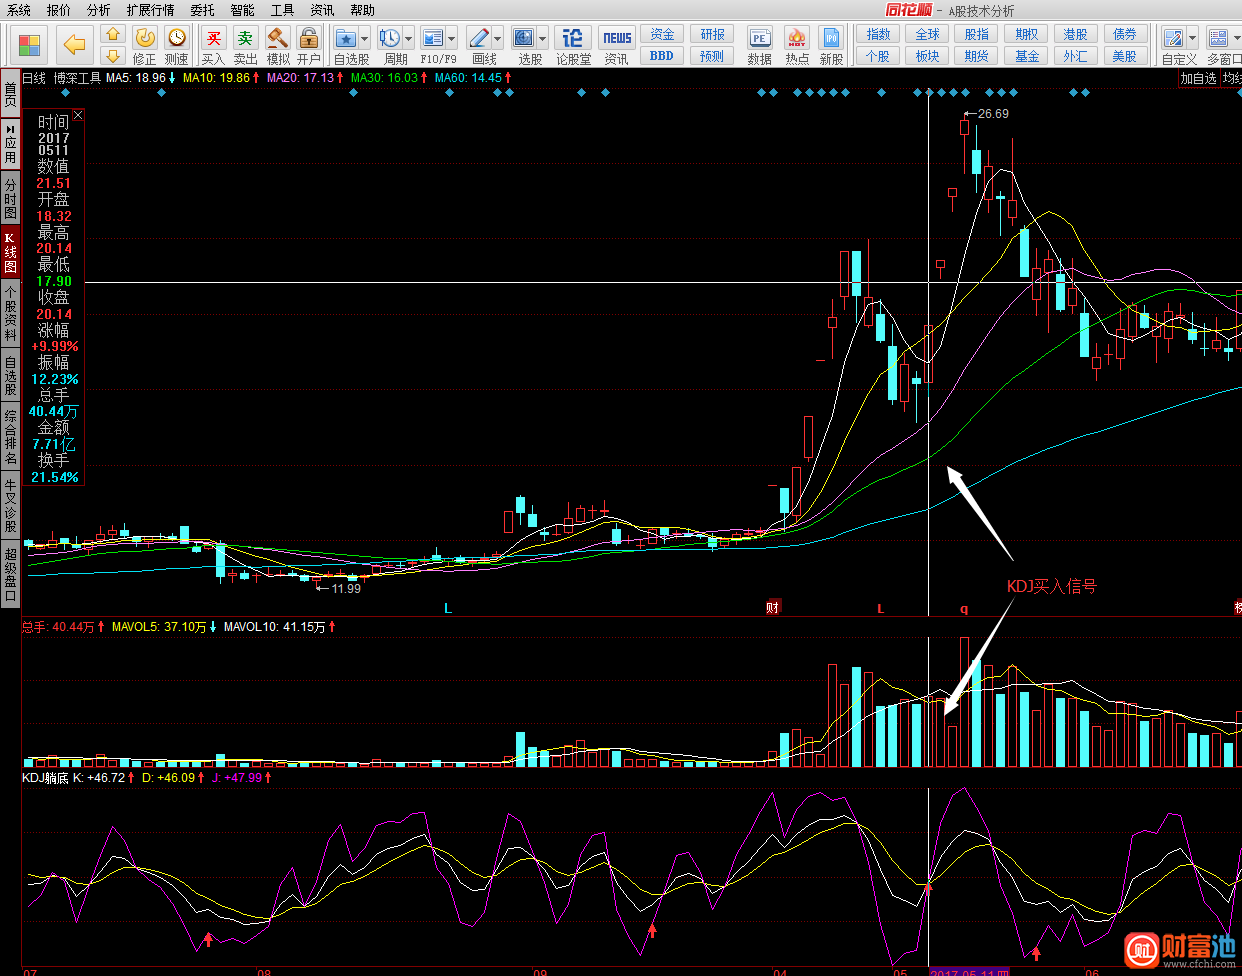Close the data info panel with X
1242x976 pixels.
click(78, 116)
